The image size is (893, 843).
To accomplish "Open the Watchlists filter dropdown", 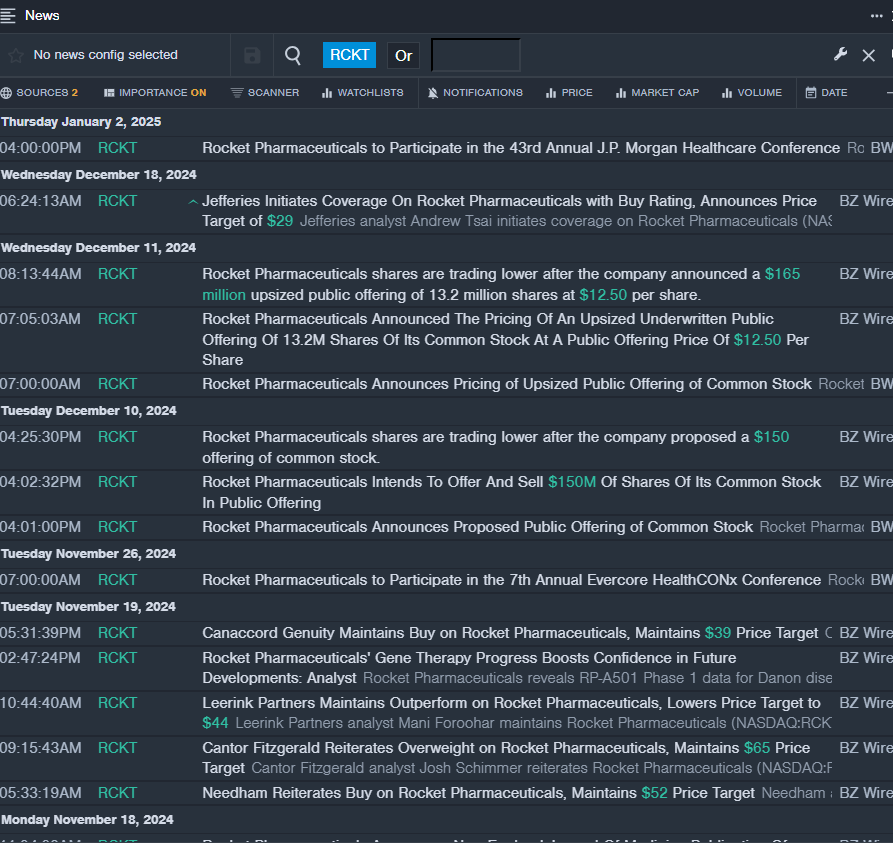I will point(362,93).
